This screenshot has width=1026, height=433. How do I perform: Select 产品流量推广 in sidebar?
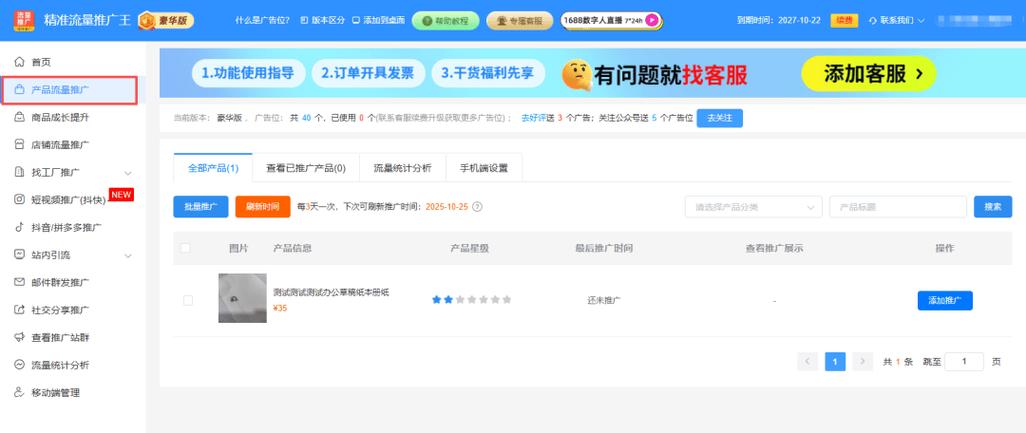[x=69, y=90]
